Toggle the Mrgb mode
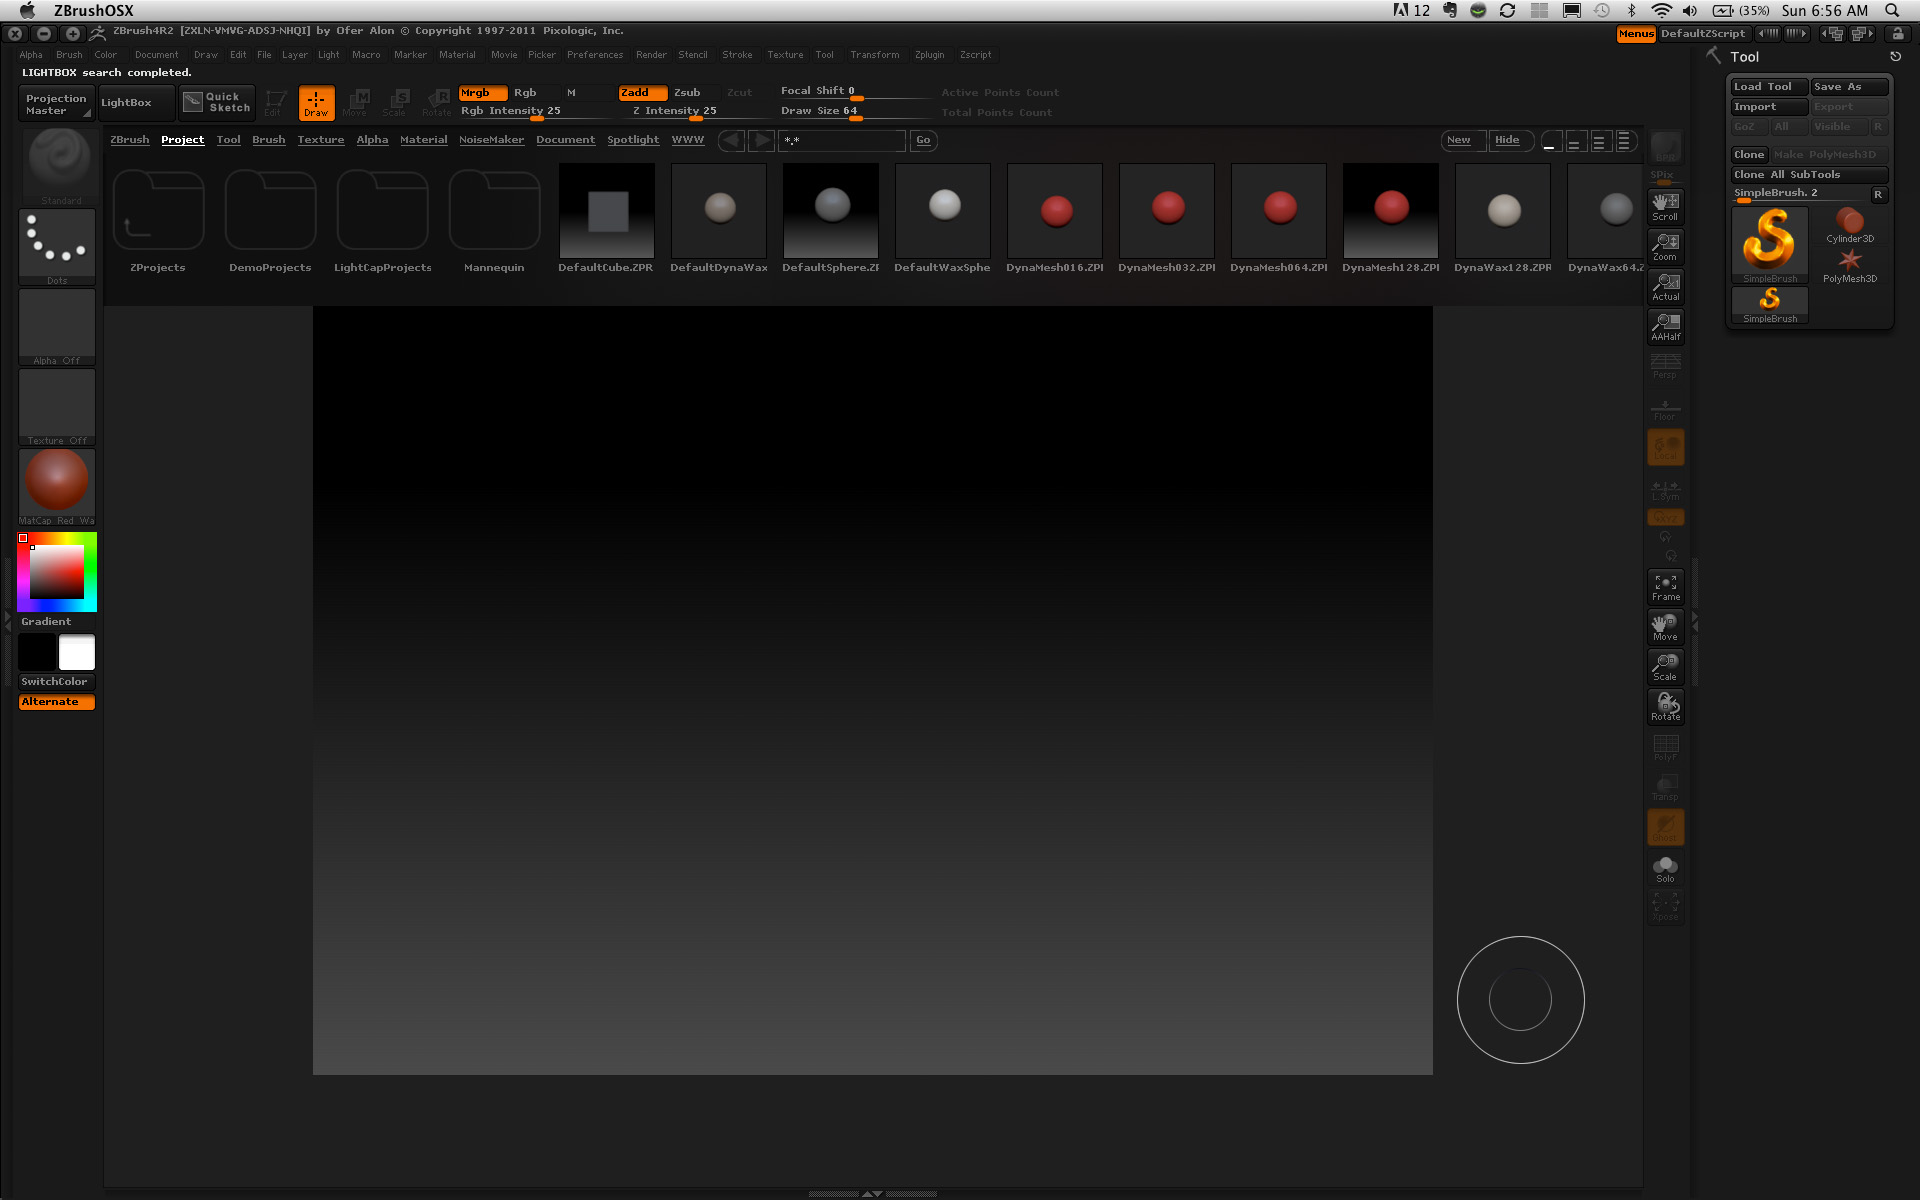This screenshot has width=1920, height=1200. [x=483, y=92]
